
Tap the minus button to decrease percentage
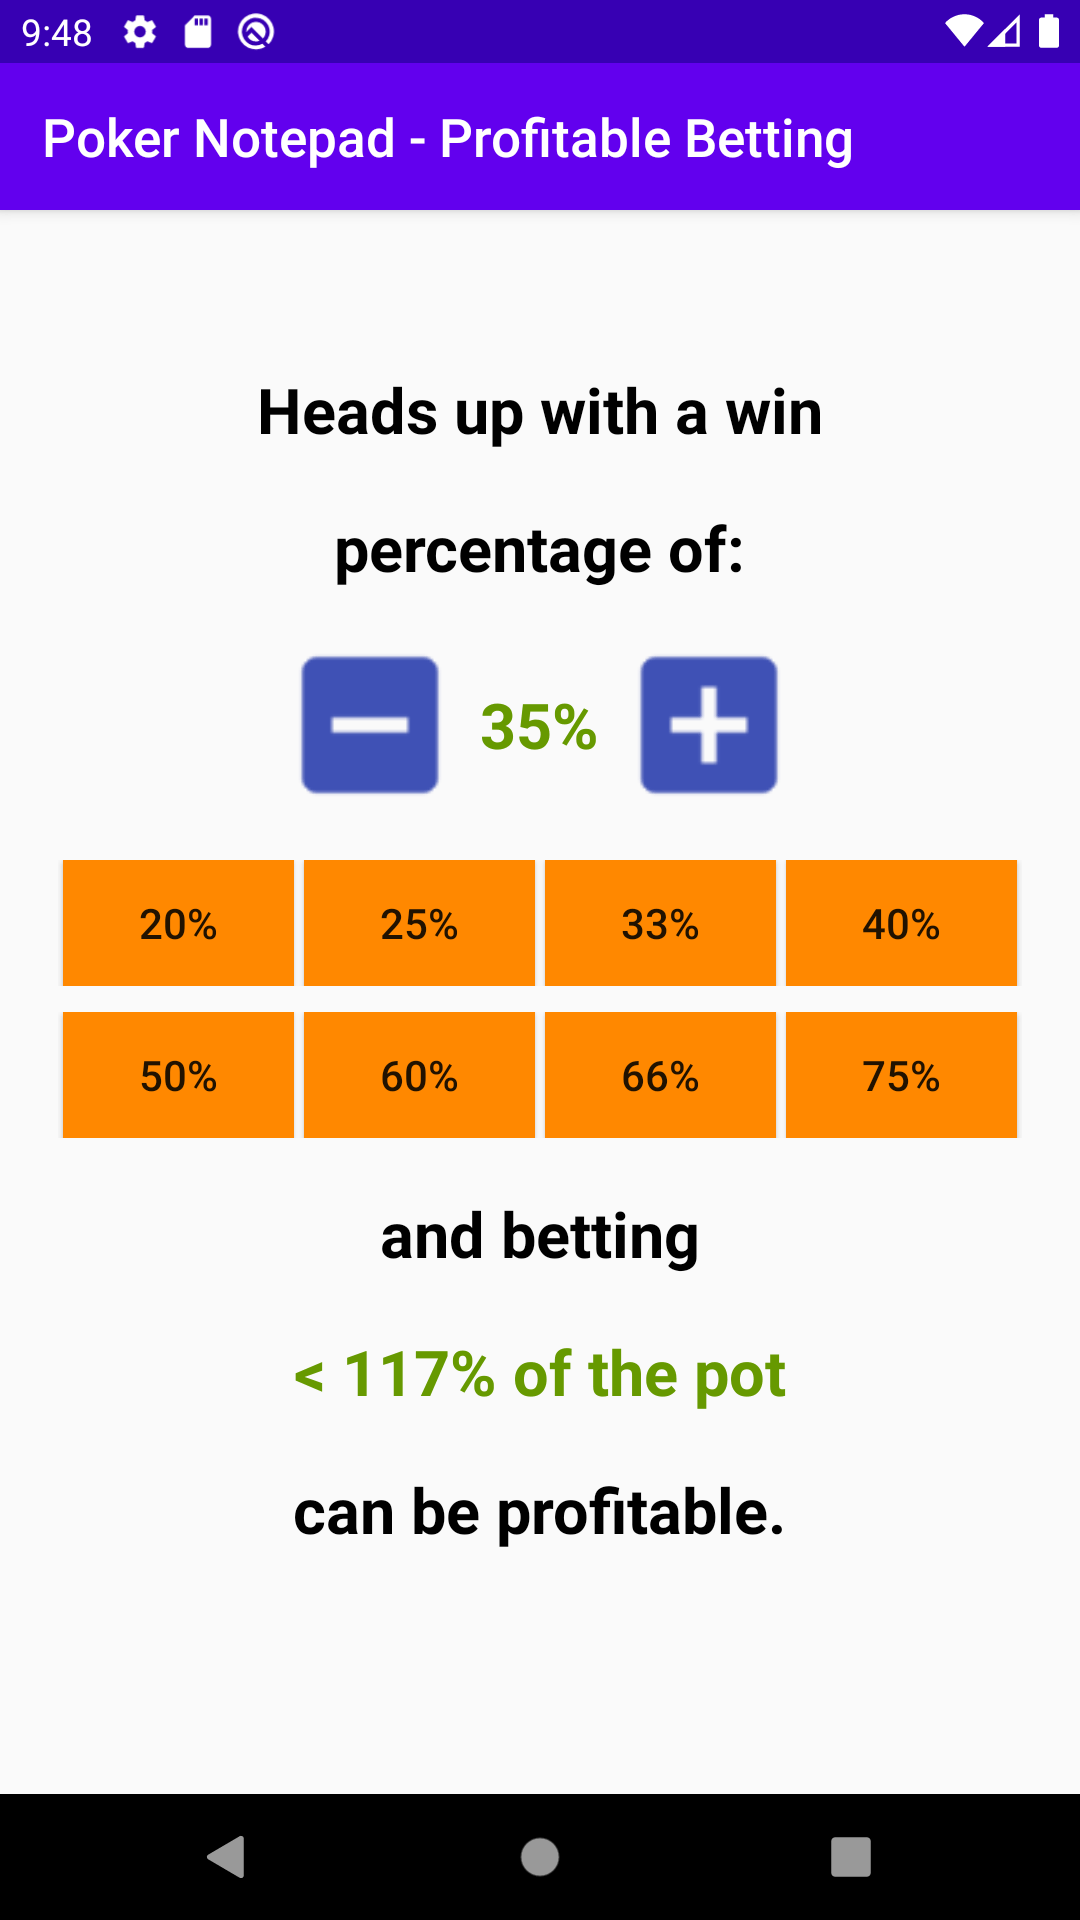pyautogui.click(x=370, y=725)
